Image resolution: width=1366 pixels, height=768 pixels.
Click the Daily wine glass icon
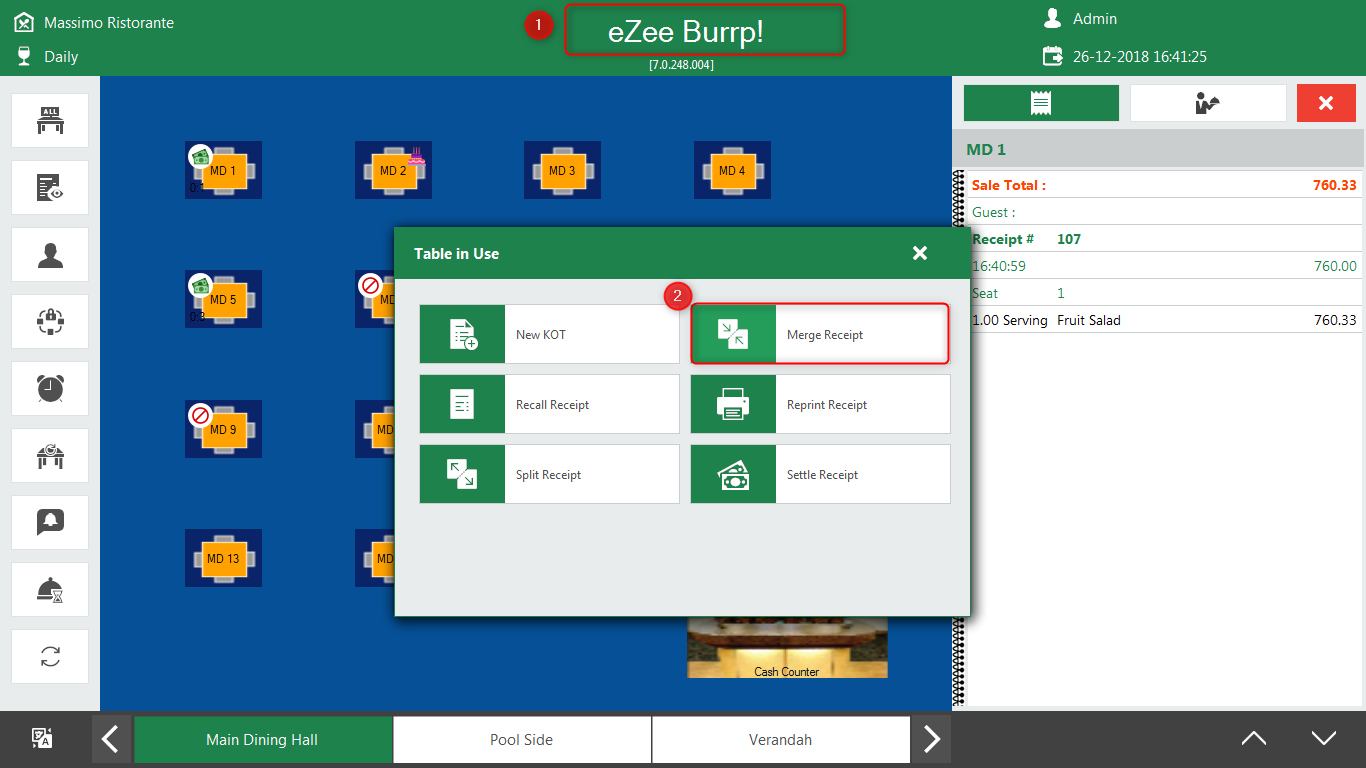pos(24,56)
